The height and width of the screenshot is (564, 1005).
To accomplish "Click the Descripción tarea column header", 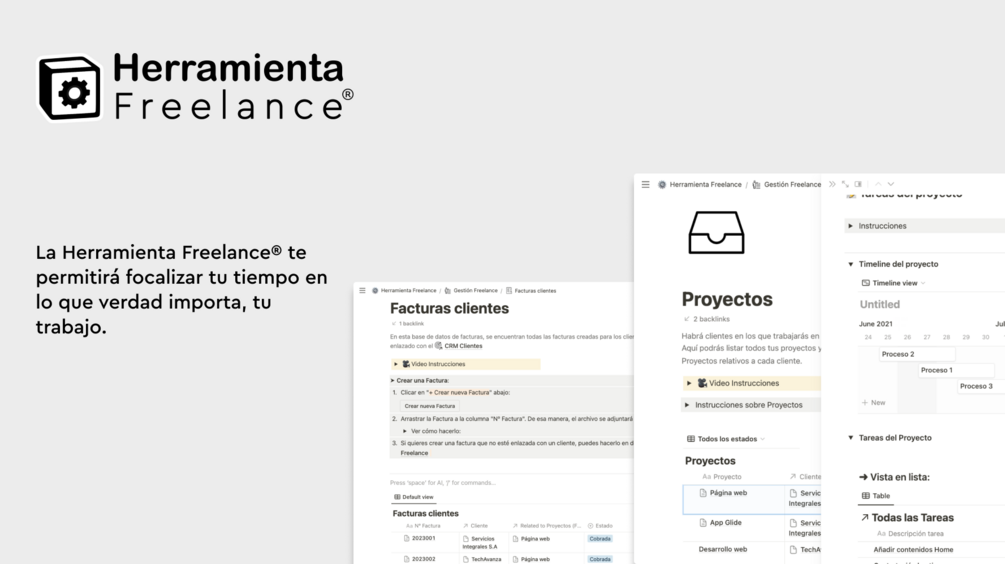I will [910, 533].
